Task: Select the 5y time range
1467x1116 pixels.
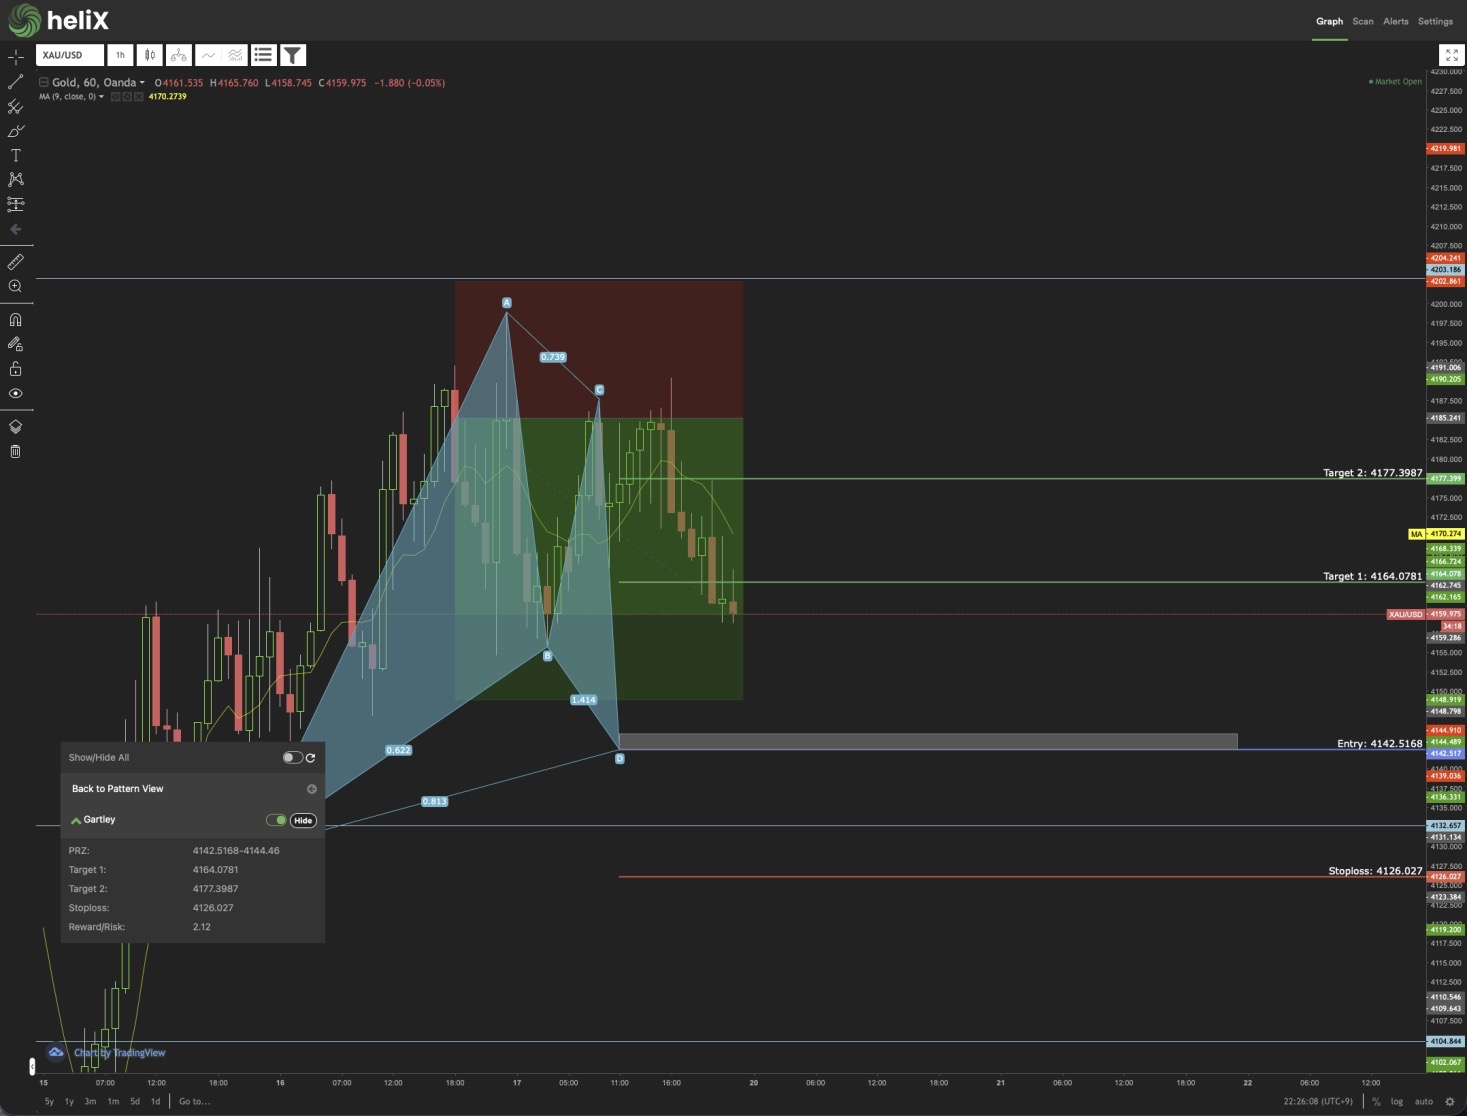Action: 49,1102
